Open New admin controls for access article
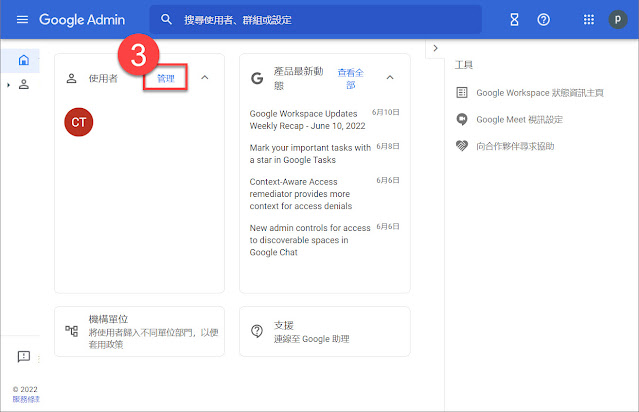The height and width of the screenshot is (412, 639). (310, 240)
